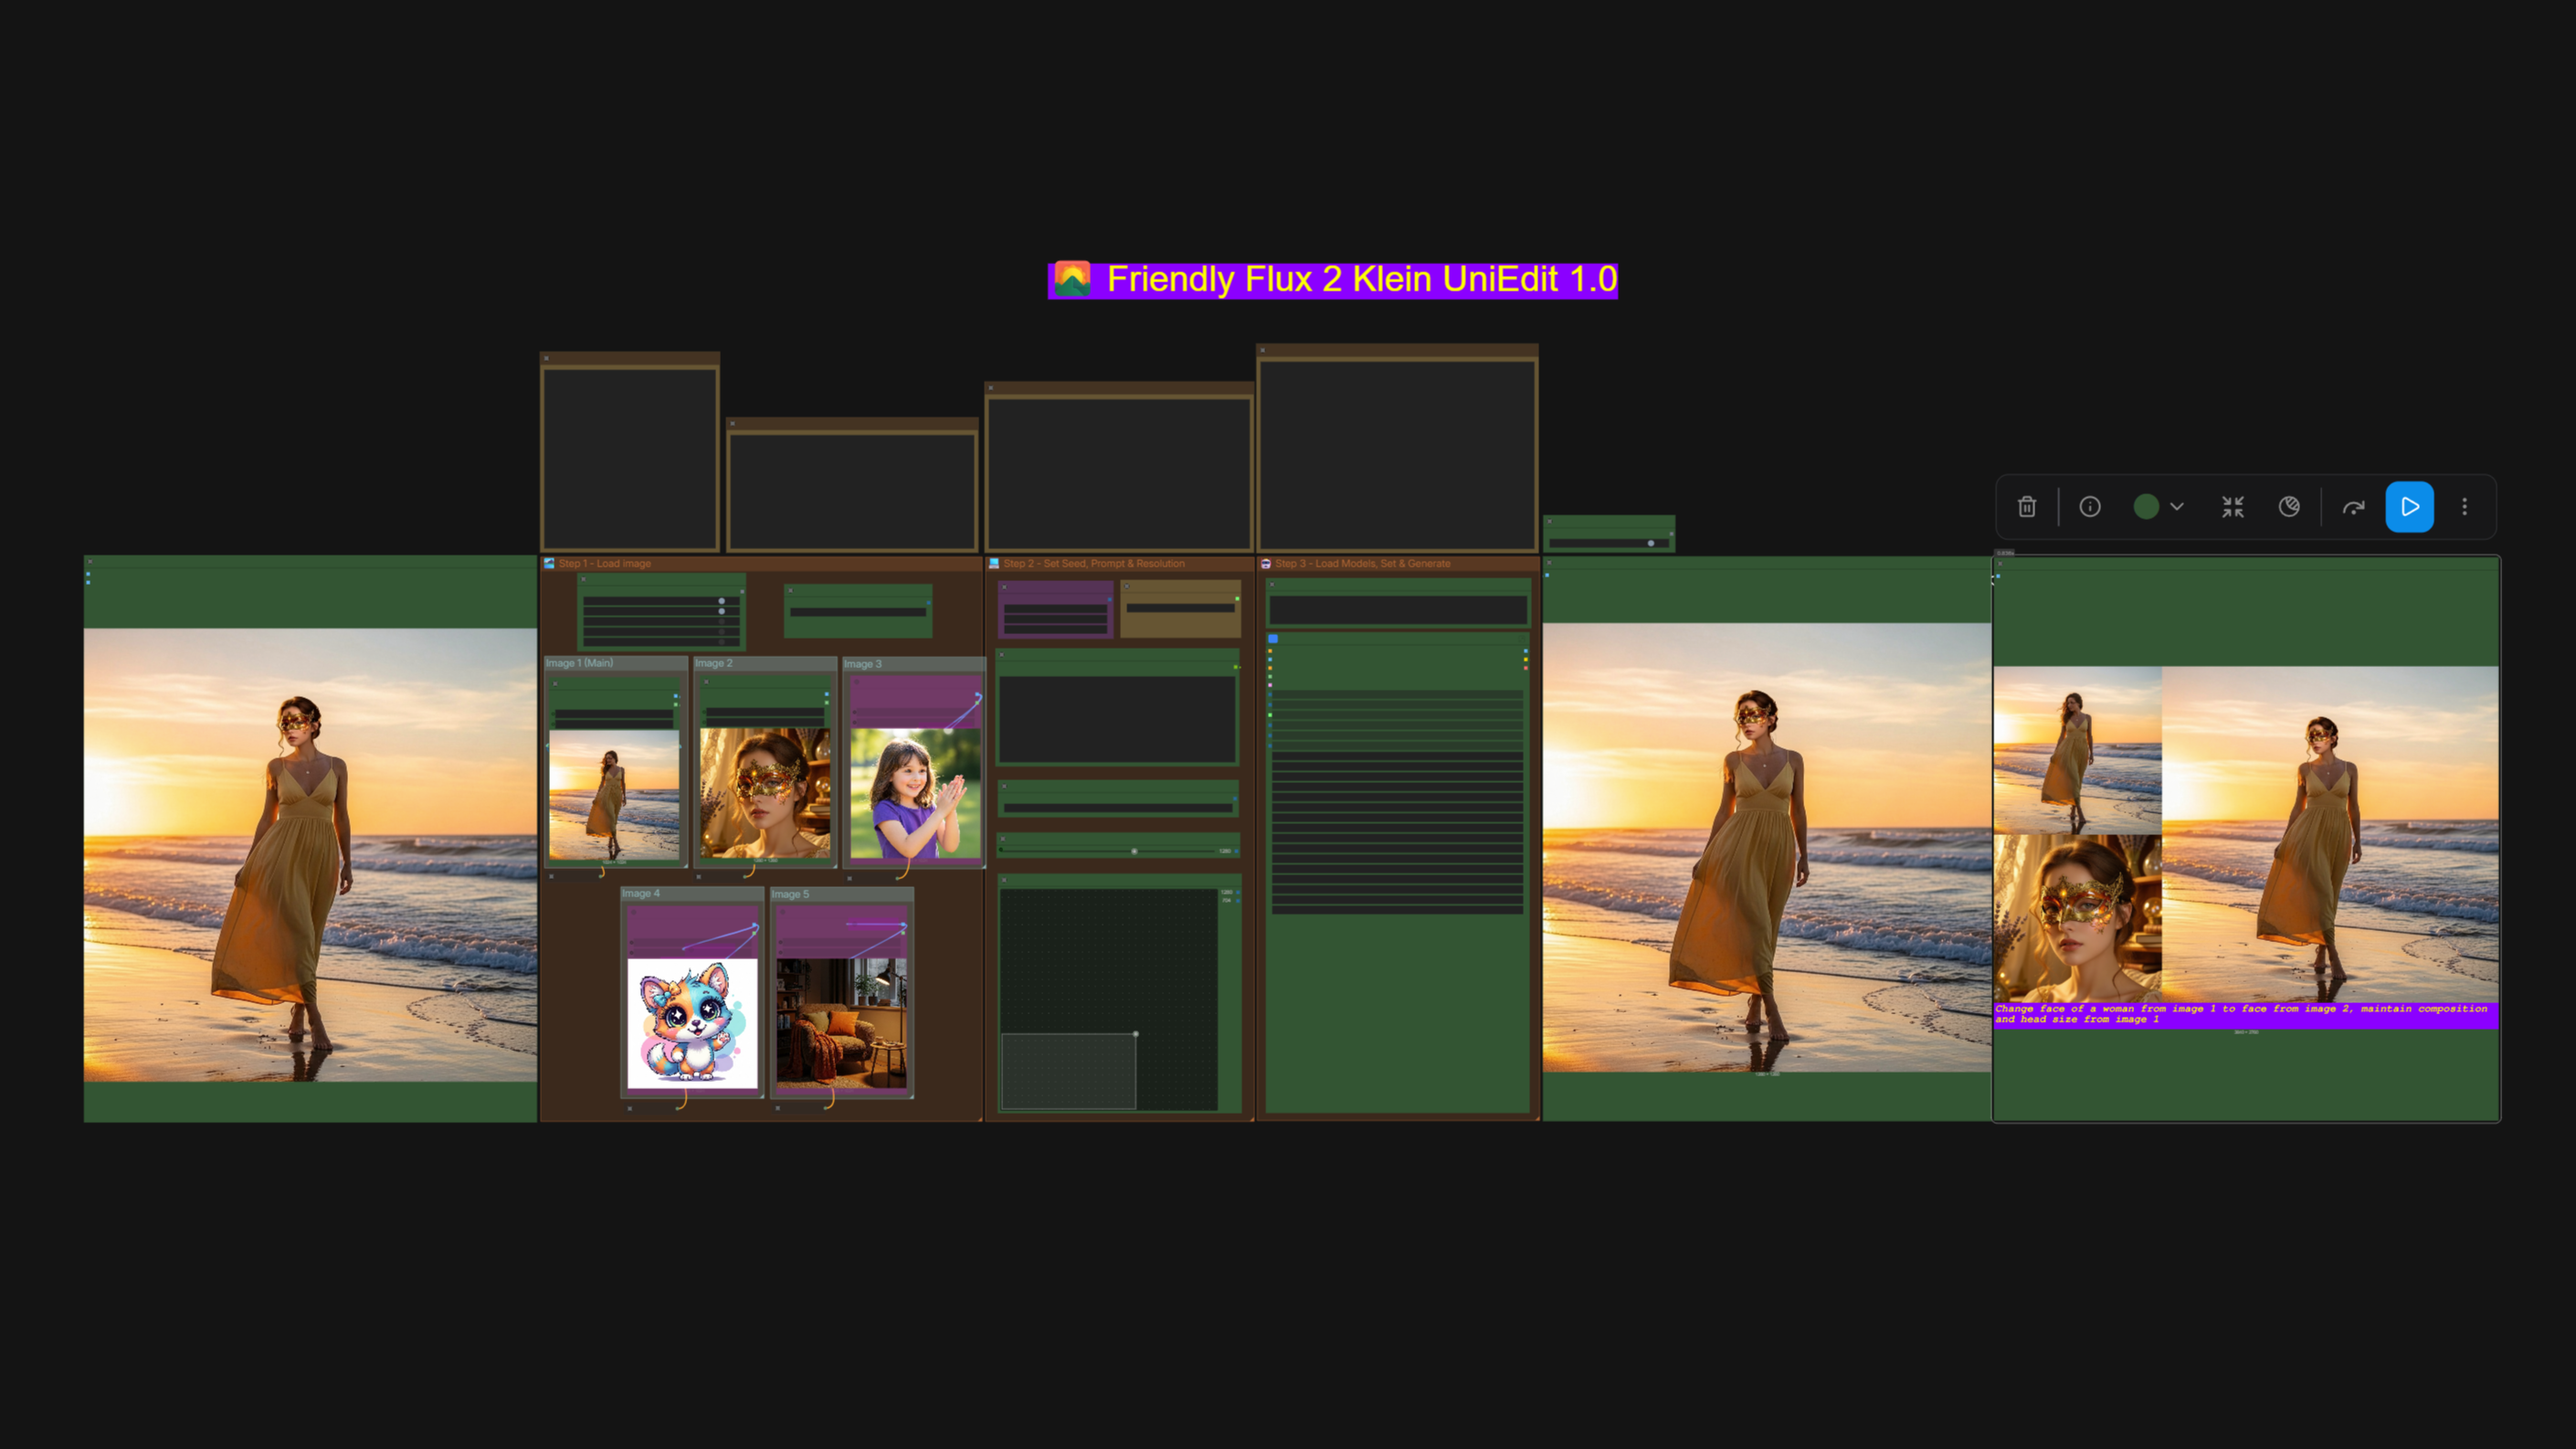2576x1449 pixels.
Task: Toggle the first switch in the Step 1 switch node
Action: click(722, 601)
